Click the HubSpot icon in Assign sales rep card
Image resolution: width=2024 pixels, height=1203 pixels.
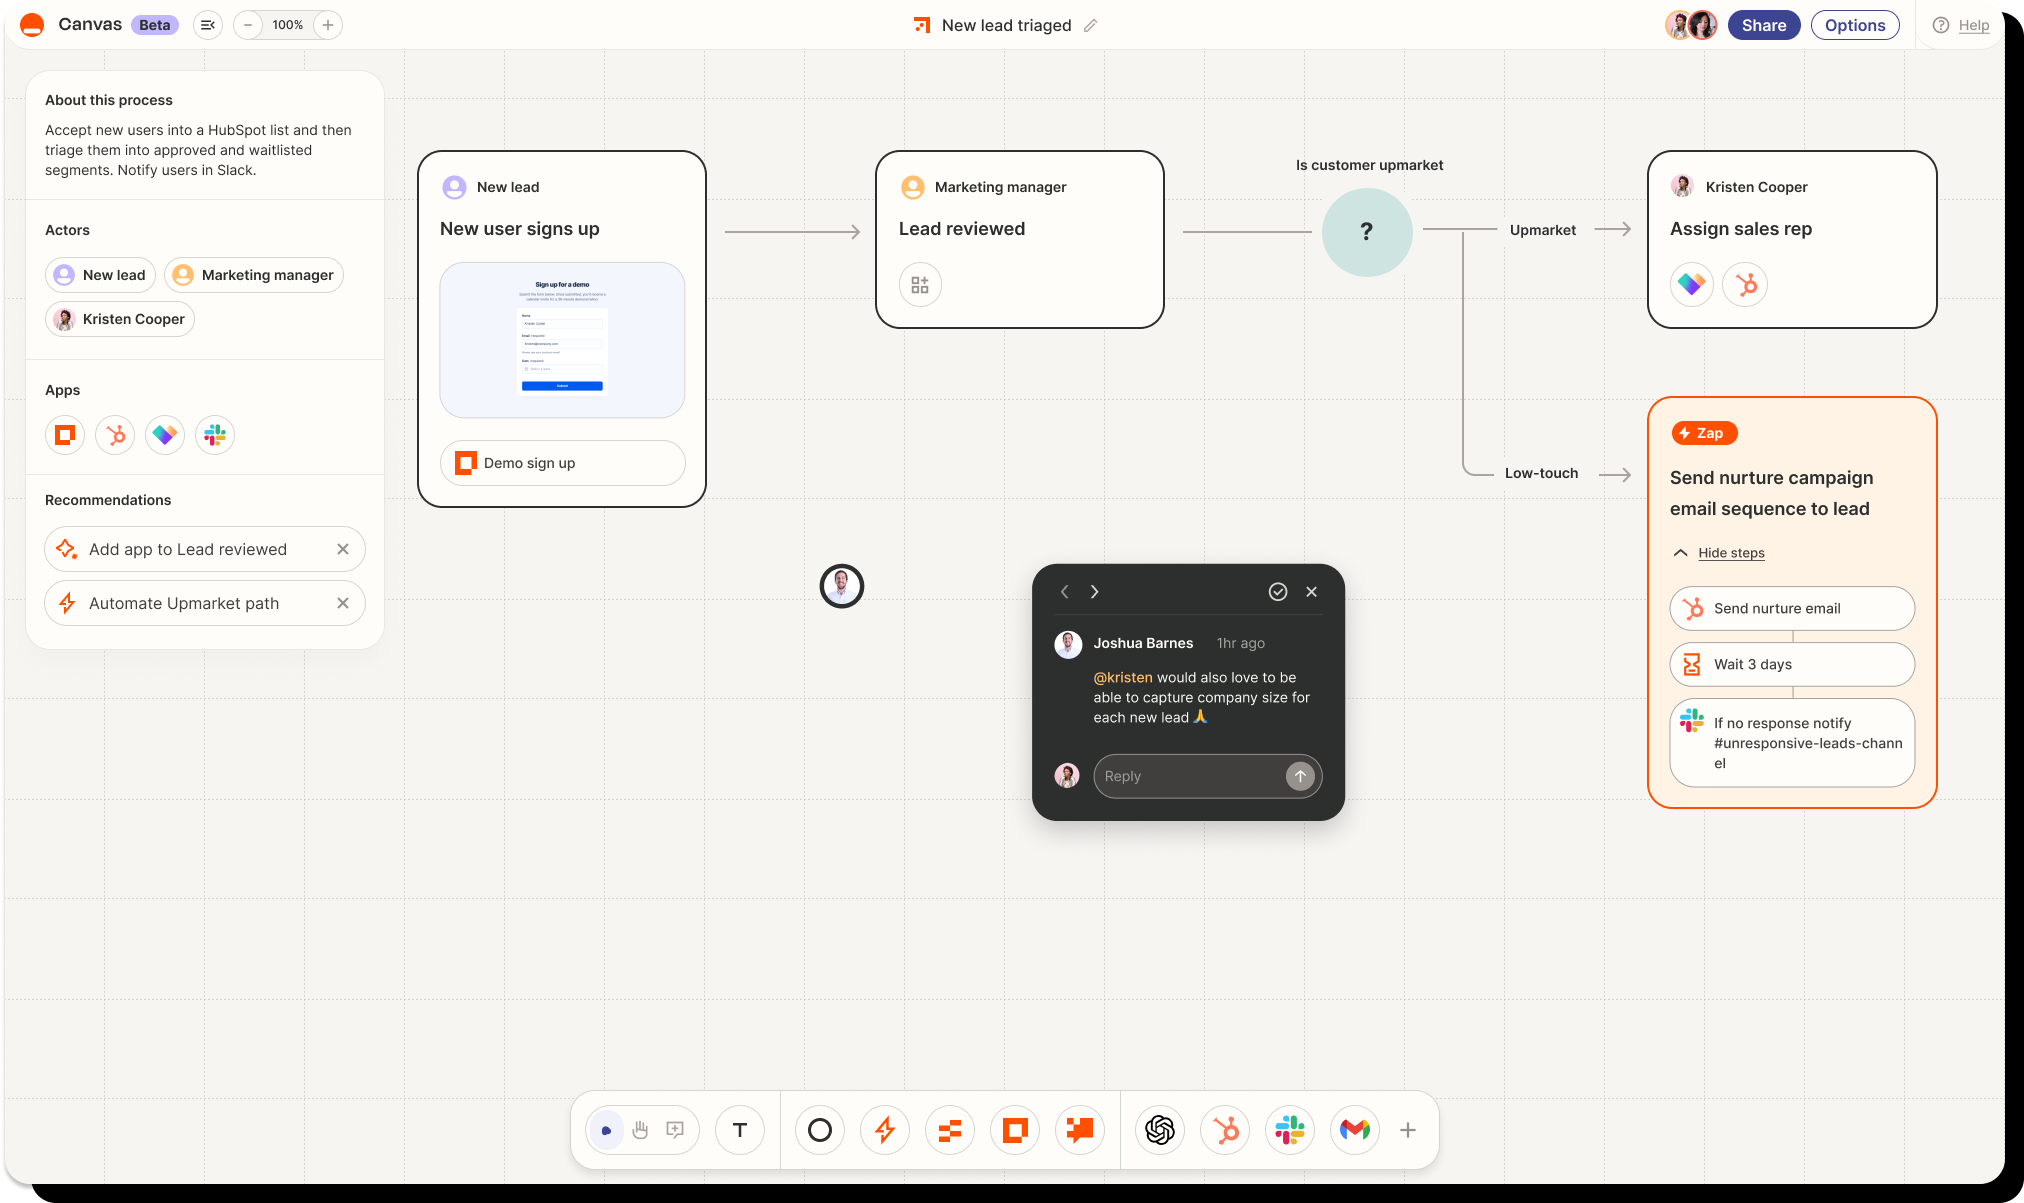pos(1746,284)
